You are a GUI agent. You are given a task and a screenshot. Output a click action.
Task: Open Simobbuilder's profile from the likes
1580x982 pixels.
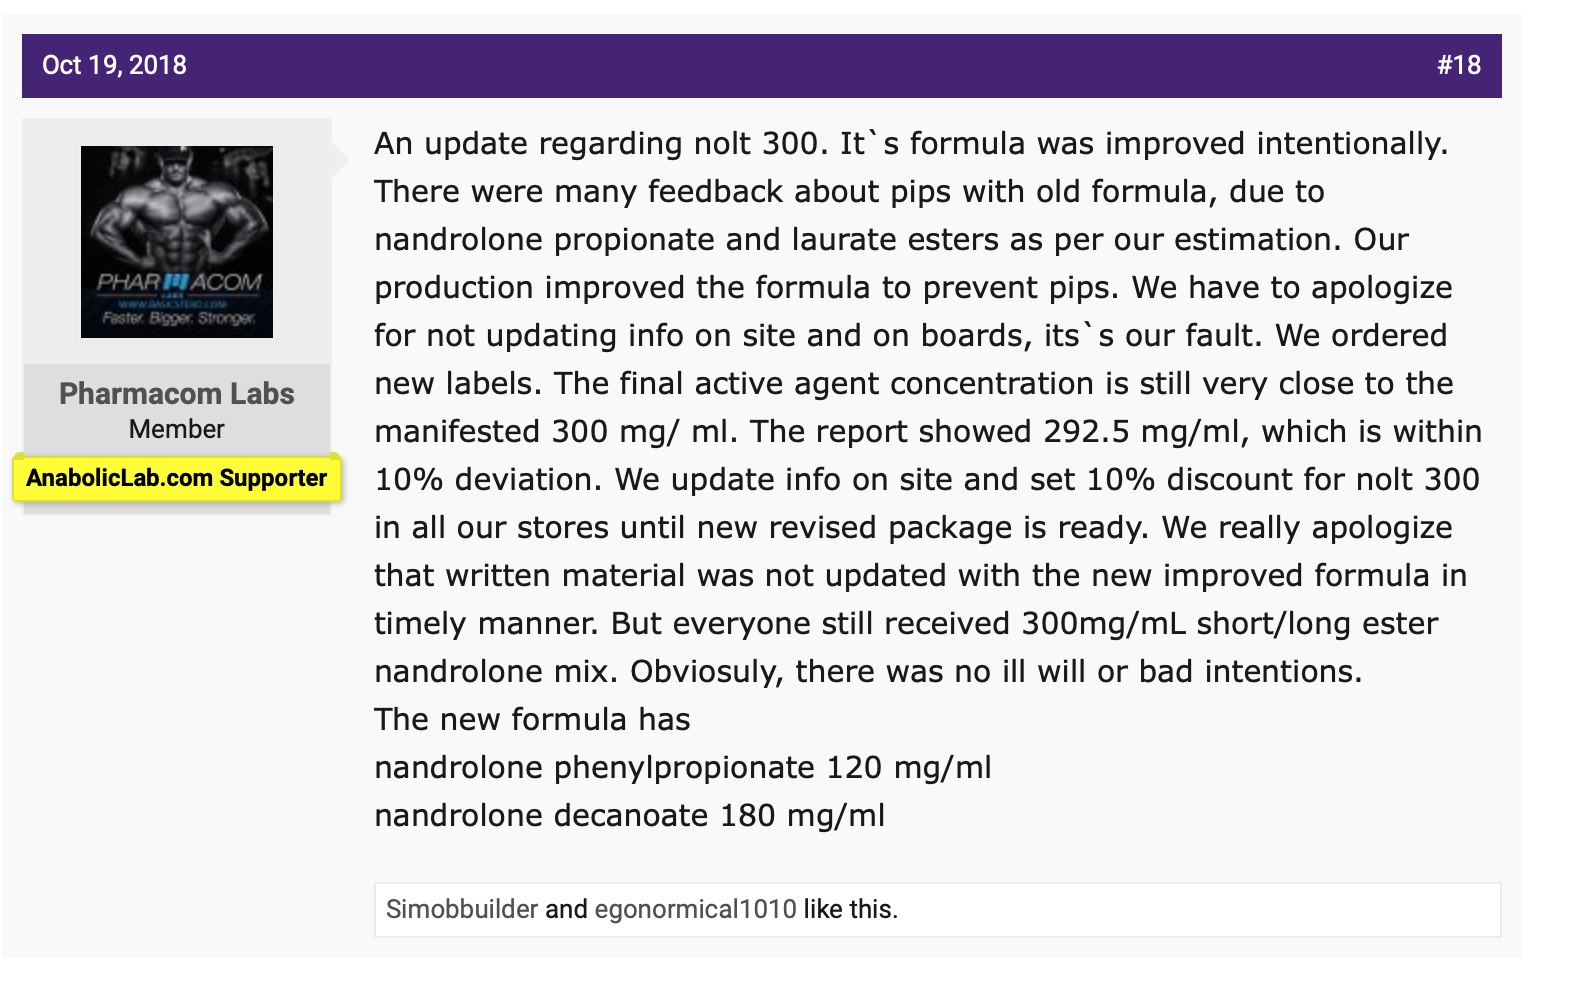462,909
